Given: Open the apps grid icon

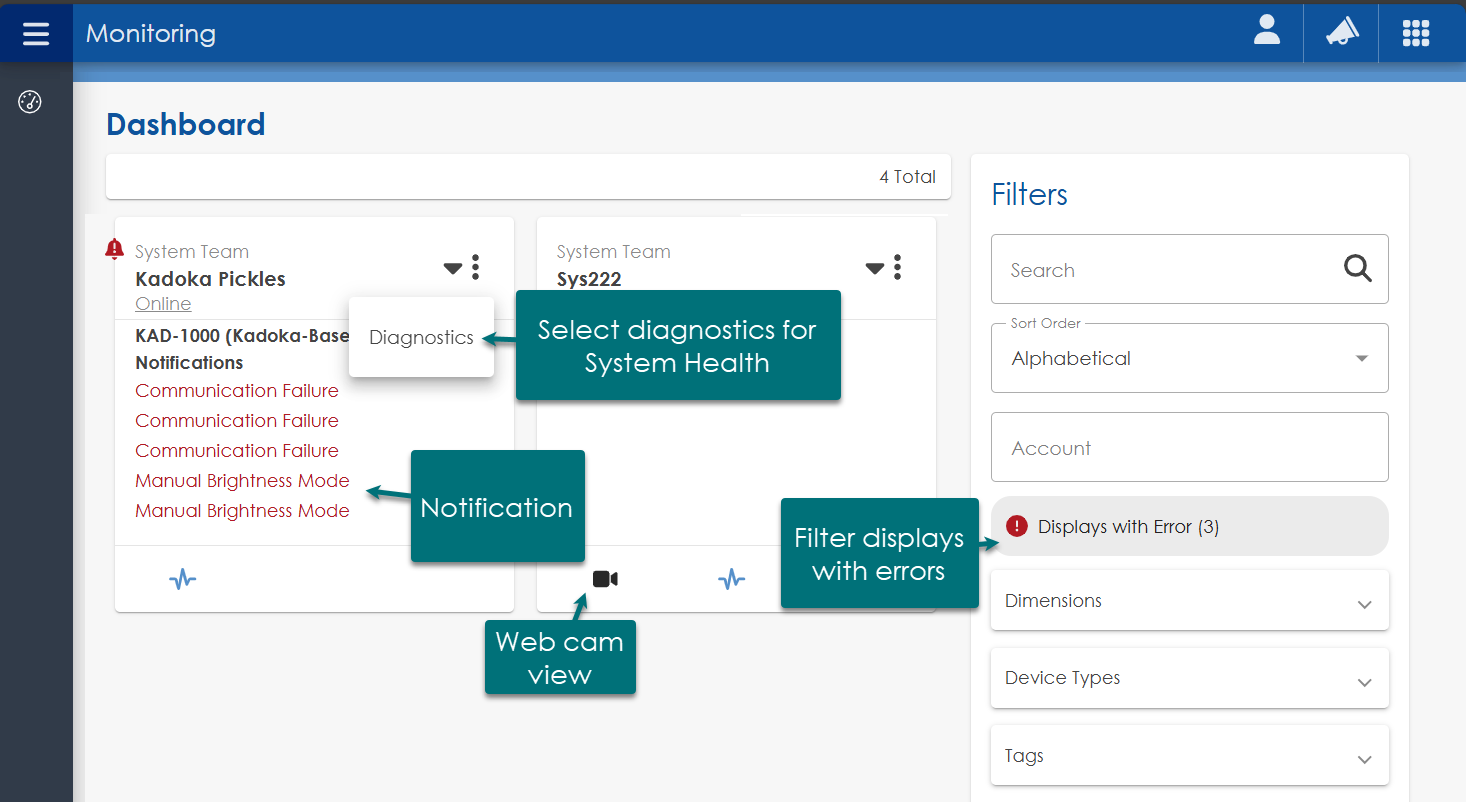Looking at the screenshot, I should tap(1416, 33).
